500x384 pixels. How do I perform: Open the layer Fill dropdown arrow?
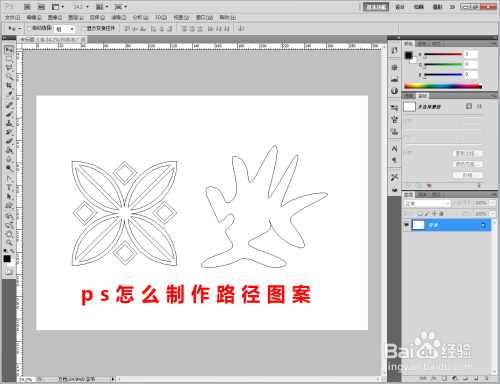click(493, 214)
